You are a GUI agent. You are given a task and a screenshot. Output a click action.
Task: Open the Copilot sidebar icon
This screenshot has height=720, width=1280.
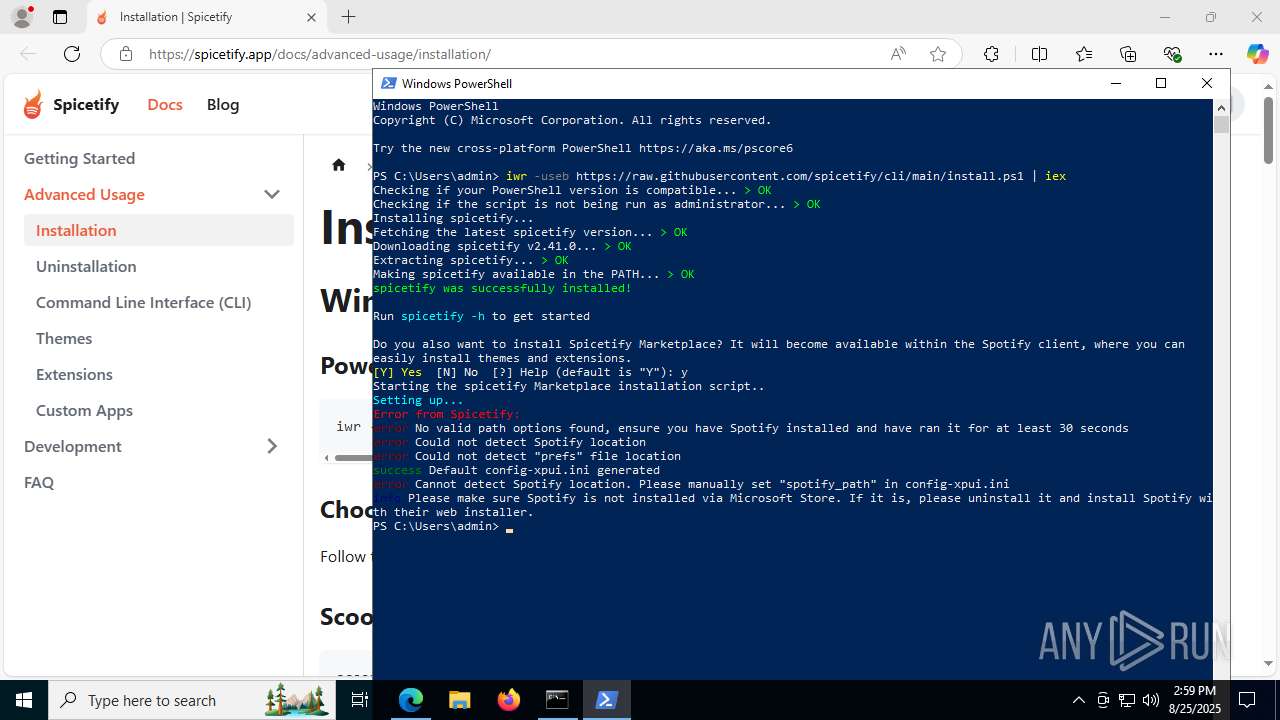(x=1257, y=54)
